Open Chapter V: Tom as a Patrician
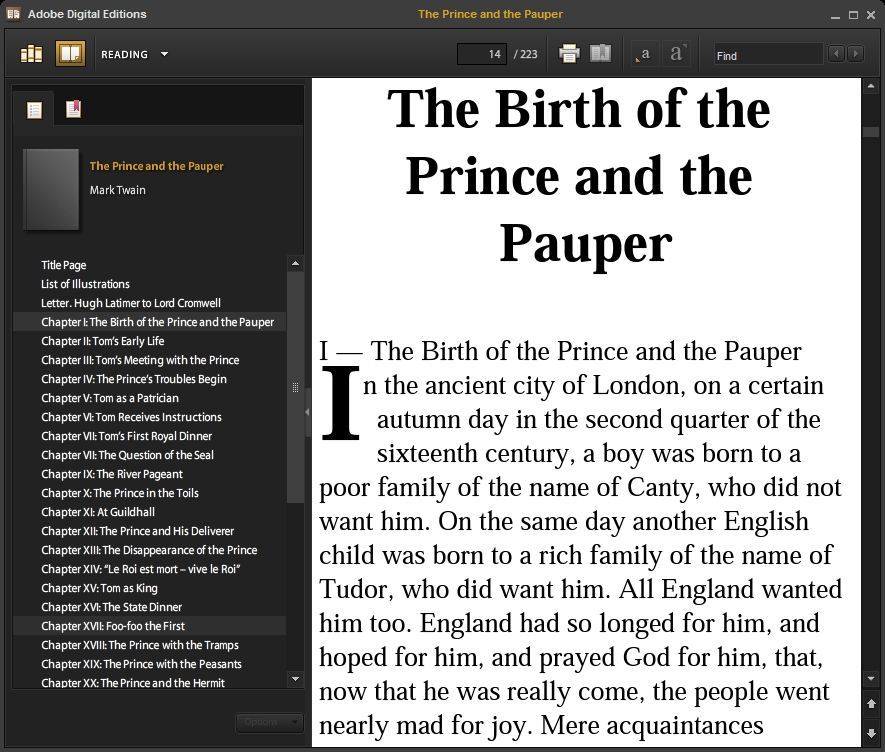 pyautogui.click(x=109, y=398)
